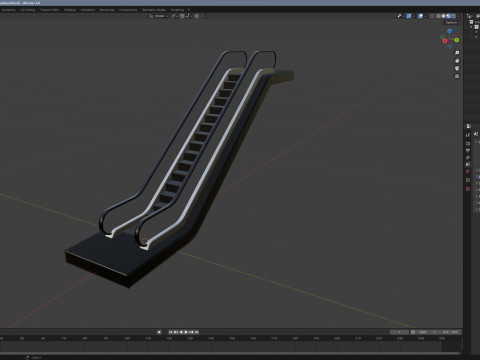Jump to the timeline end frame
This screenshot has height=360, width=480.
(197, 332)
